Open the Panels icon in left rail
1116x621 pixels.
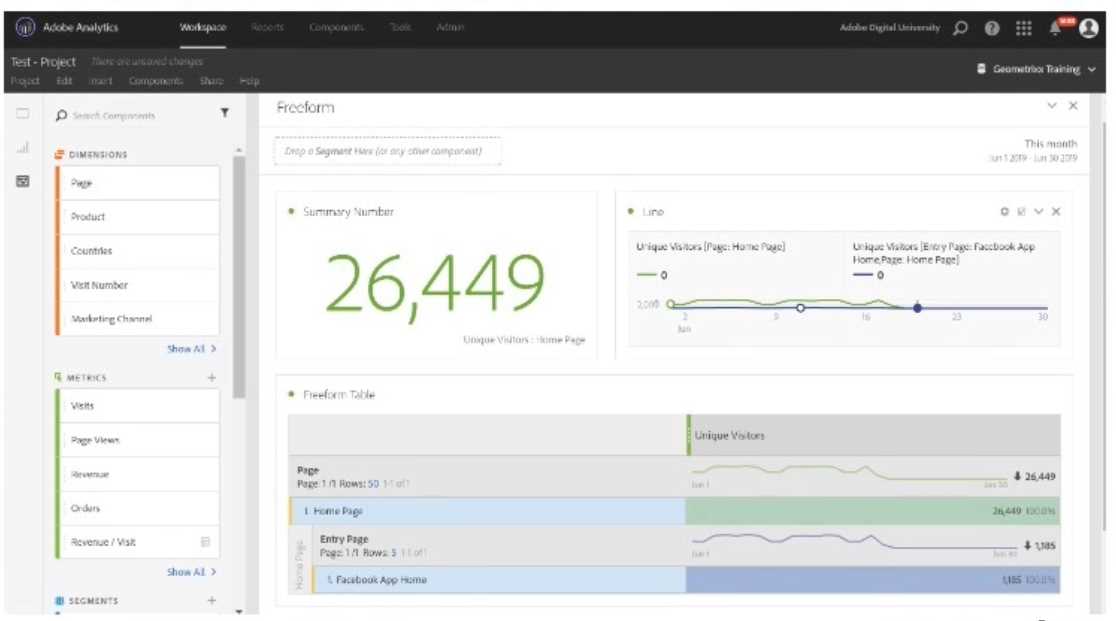[22, 115]
